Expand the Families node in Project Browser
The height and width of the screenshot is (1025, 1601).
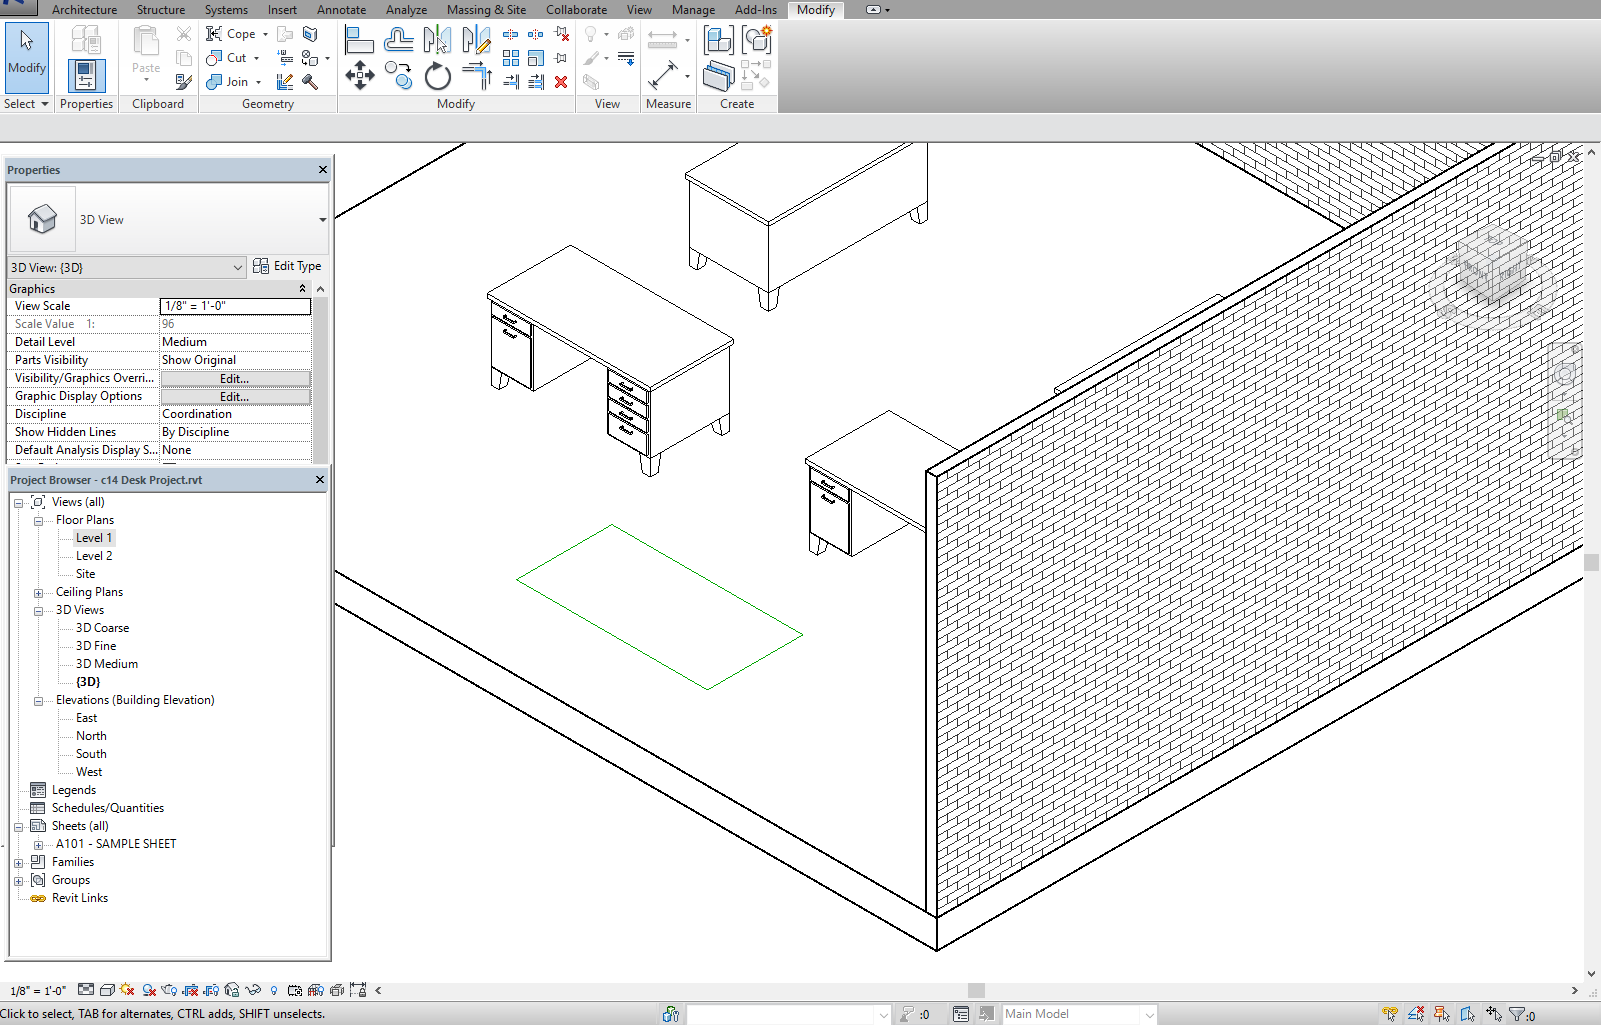click(19, 861)
